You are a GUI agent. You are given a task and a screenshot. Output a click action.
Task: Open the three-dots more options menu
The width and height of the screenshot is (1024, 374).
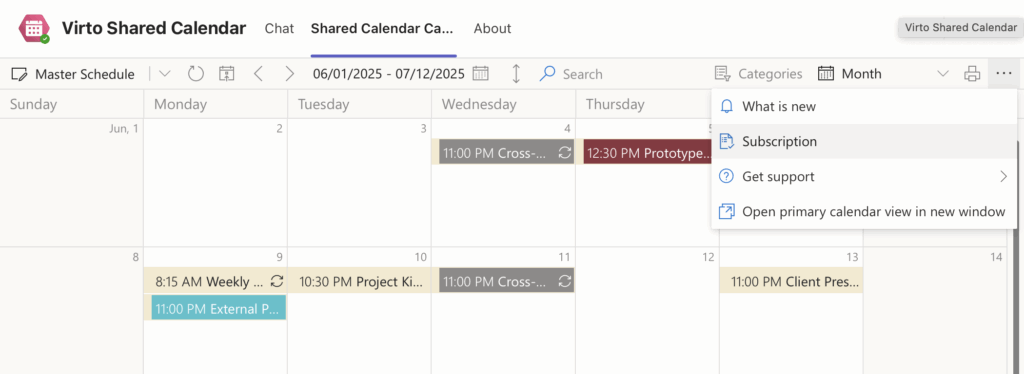tap(1004, 74)
